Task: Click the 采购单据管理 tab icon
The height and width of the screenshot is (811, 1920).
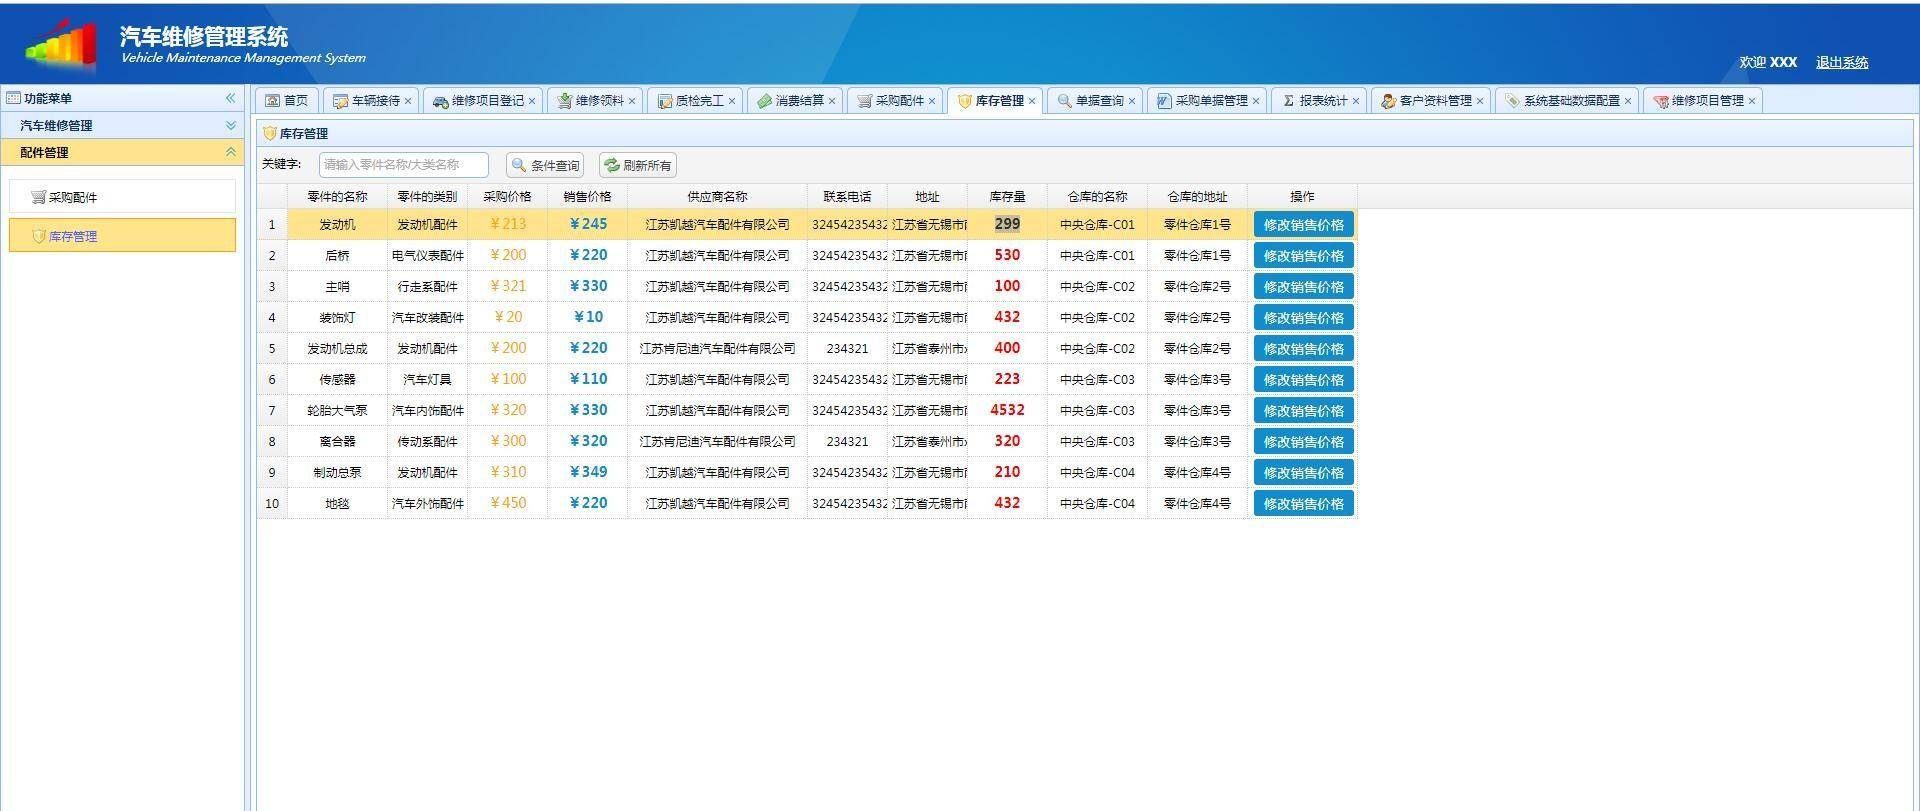Action: click(x=1164, y=101)
